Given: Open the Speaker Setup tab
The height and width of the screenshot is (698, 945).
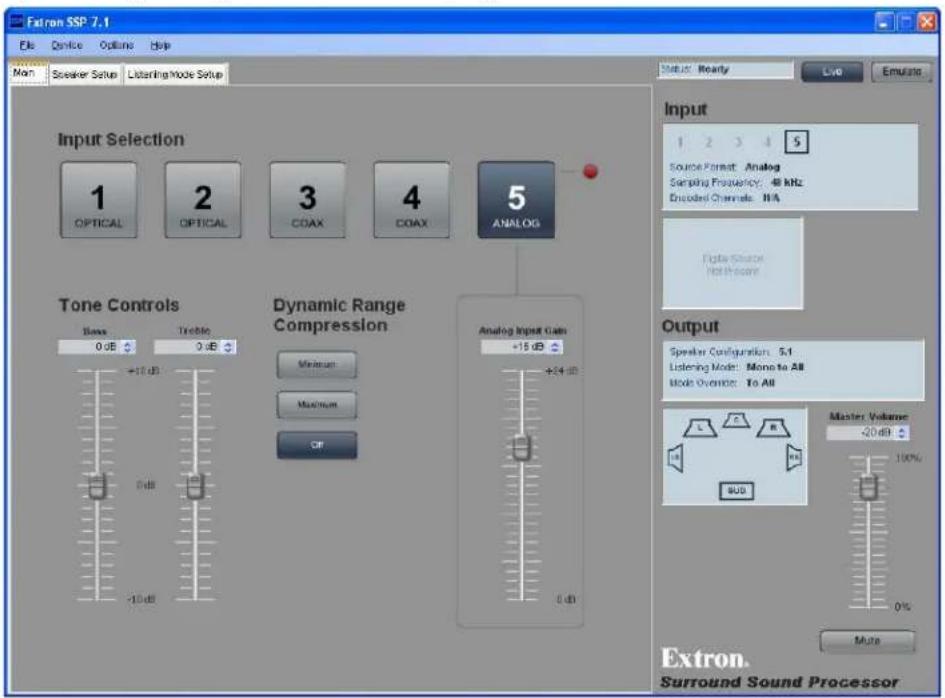Looking at the screenshot, I should (x=84, y=74).
